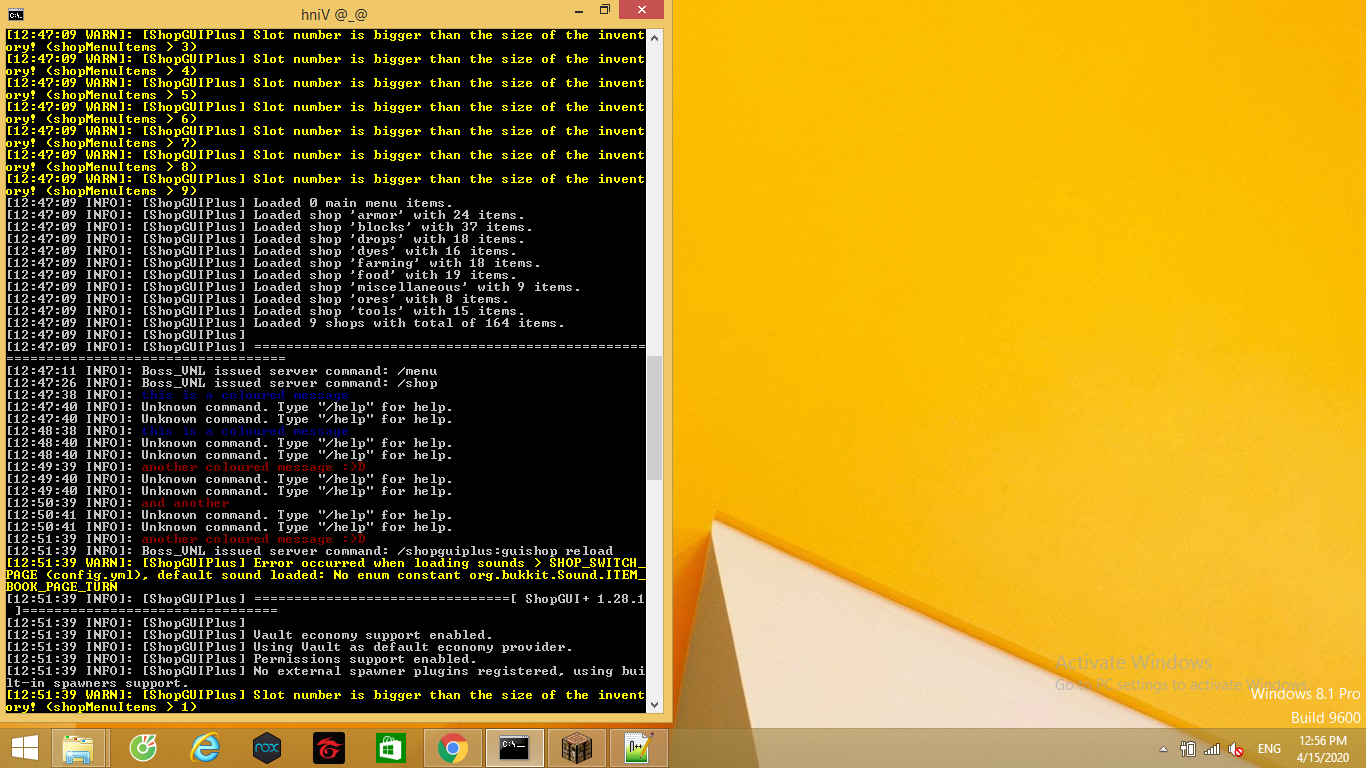
Task: Open console system menu icon in title bar
Action: pos(15,12)
